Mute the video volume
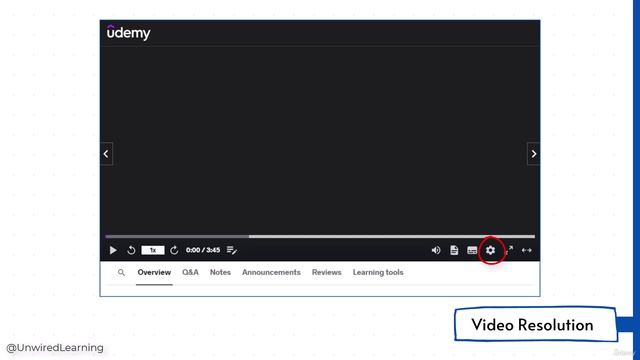Screen dimensions: 640x360 [x=436, y=250]
